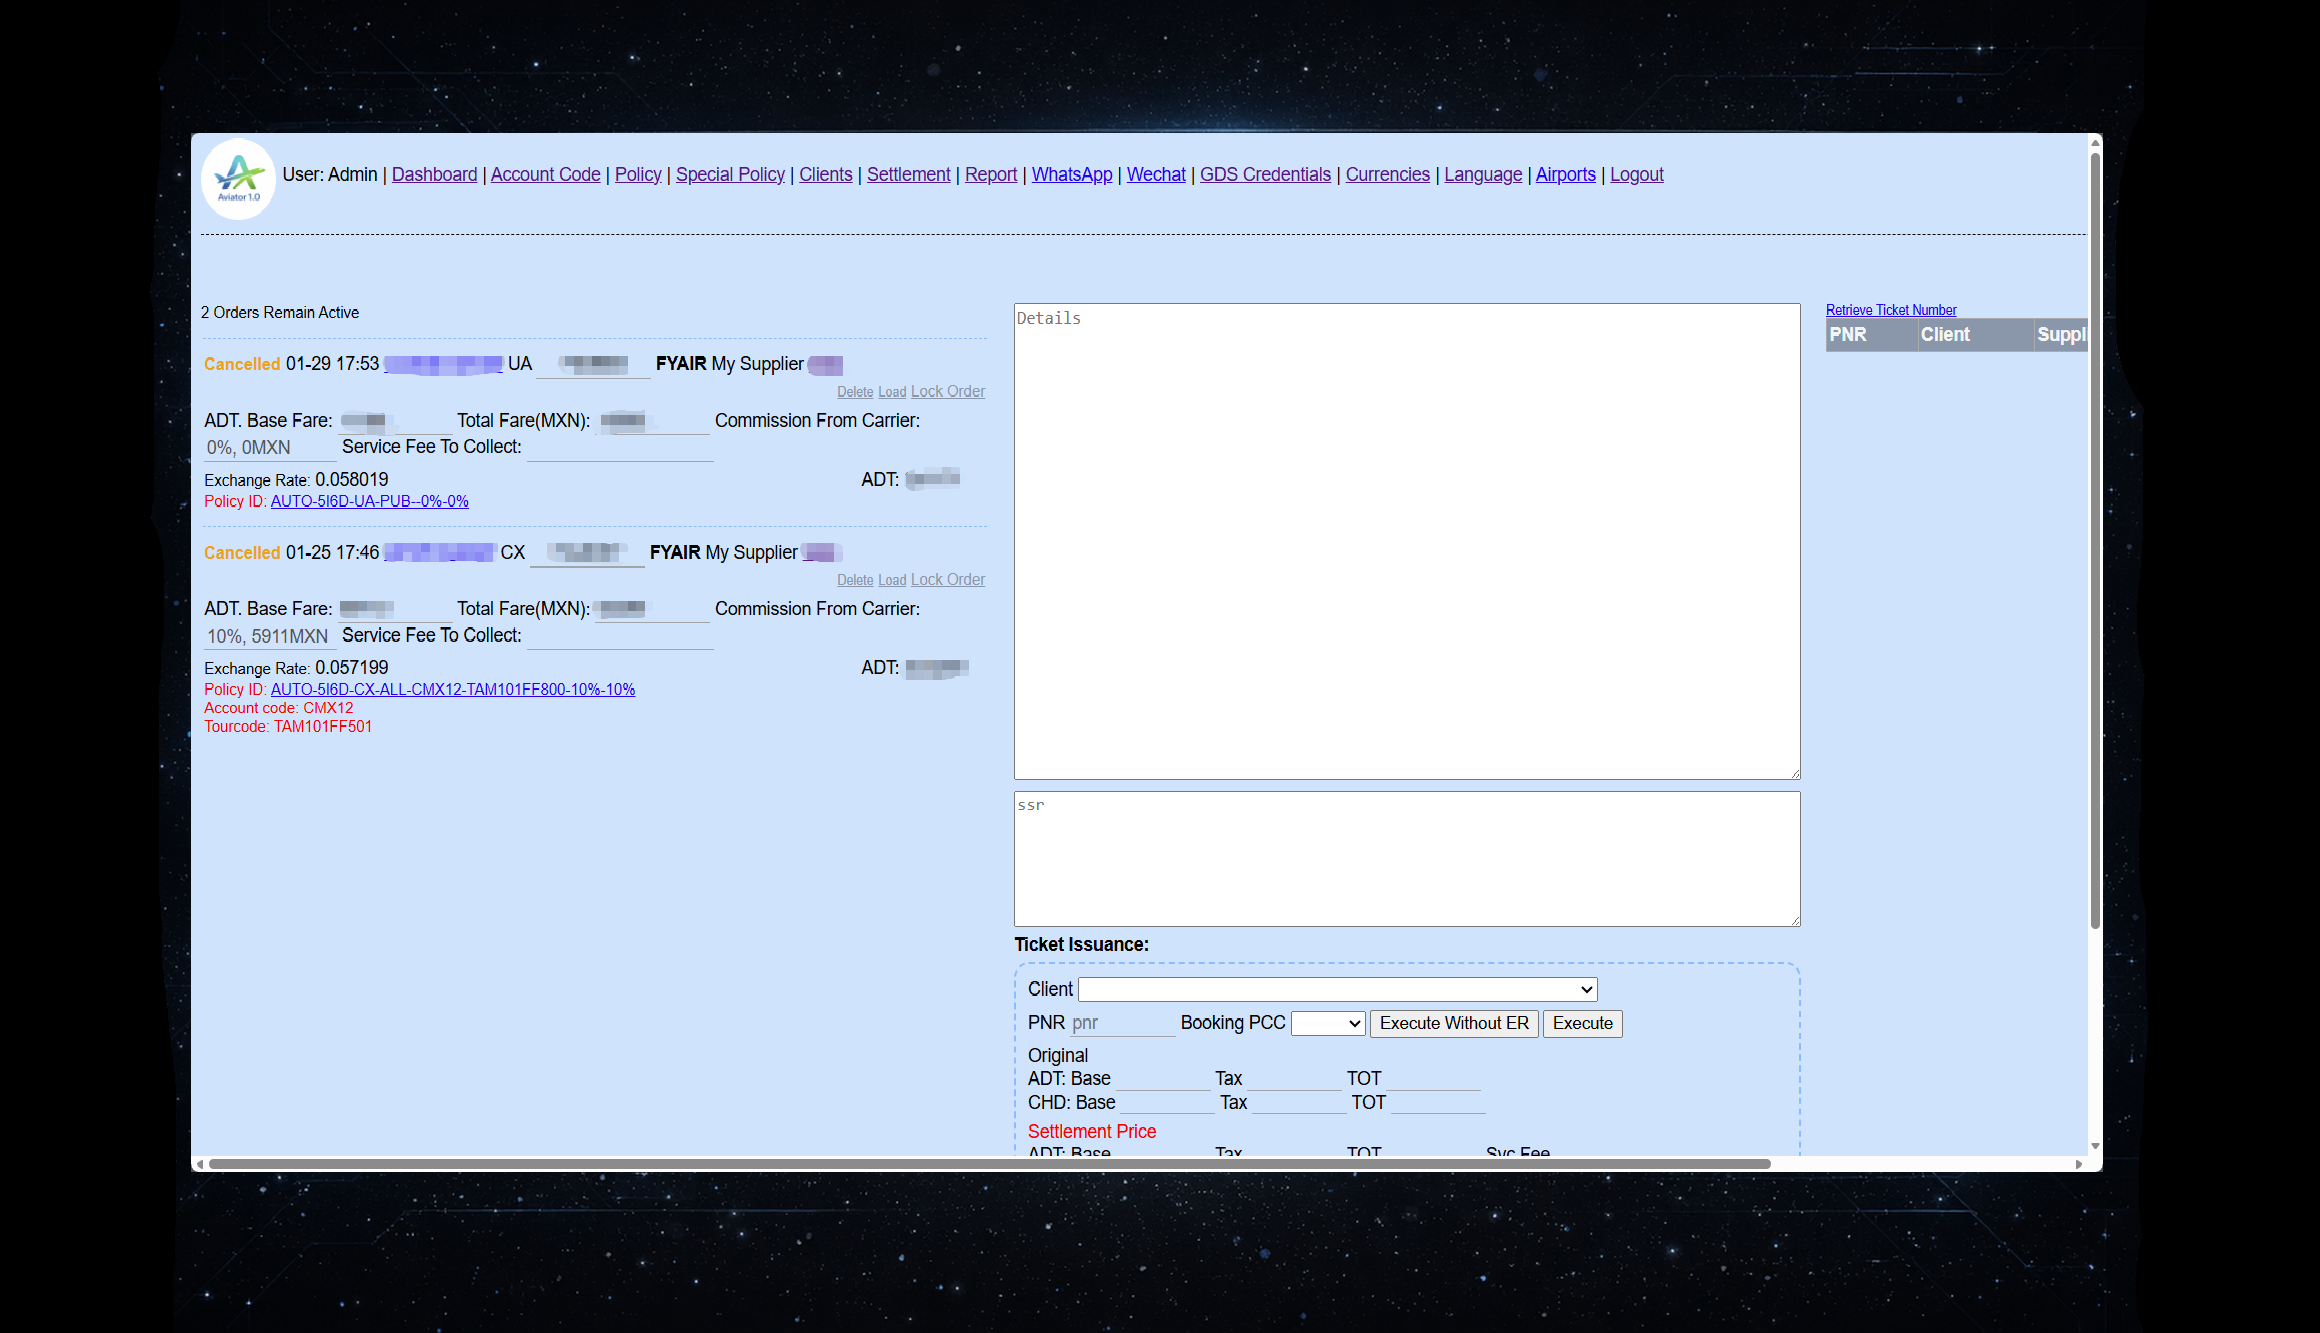
Task: Navigate to Special Policy
Action: [x=730, y=174]
